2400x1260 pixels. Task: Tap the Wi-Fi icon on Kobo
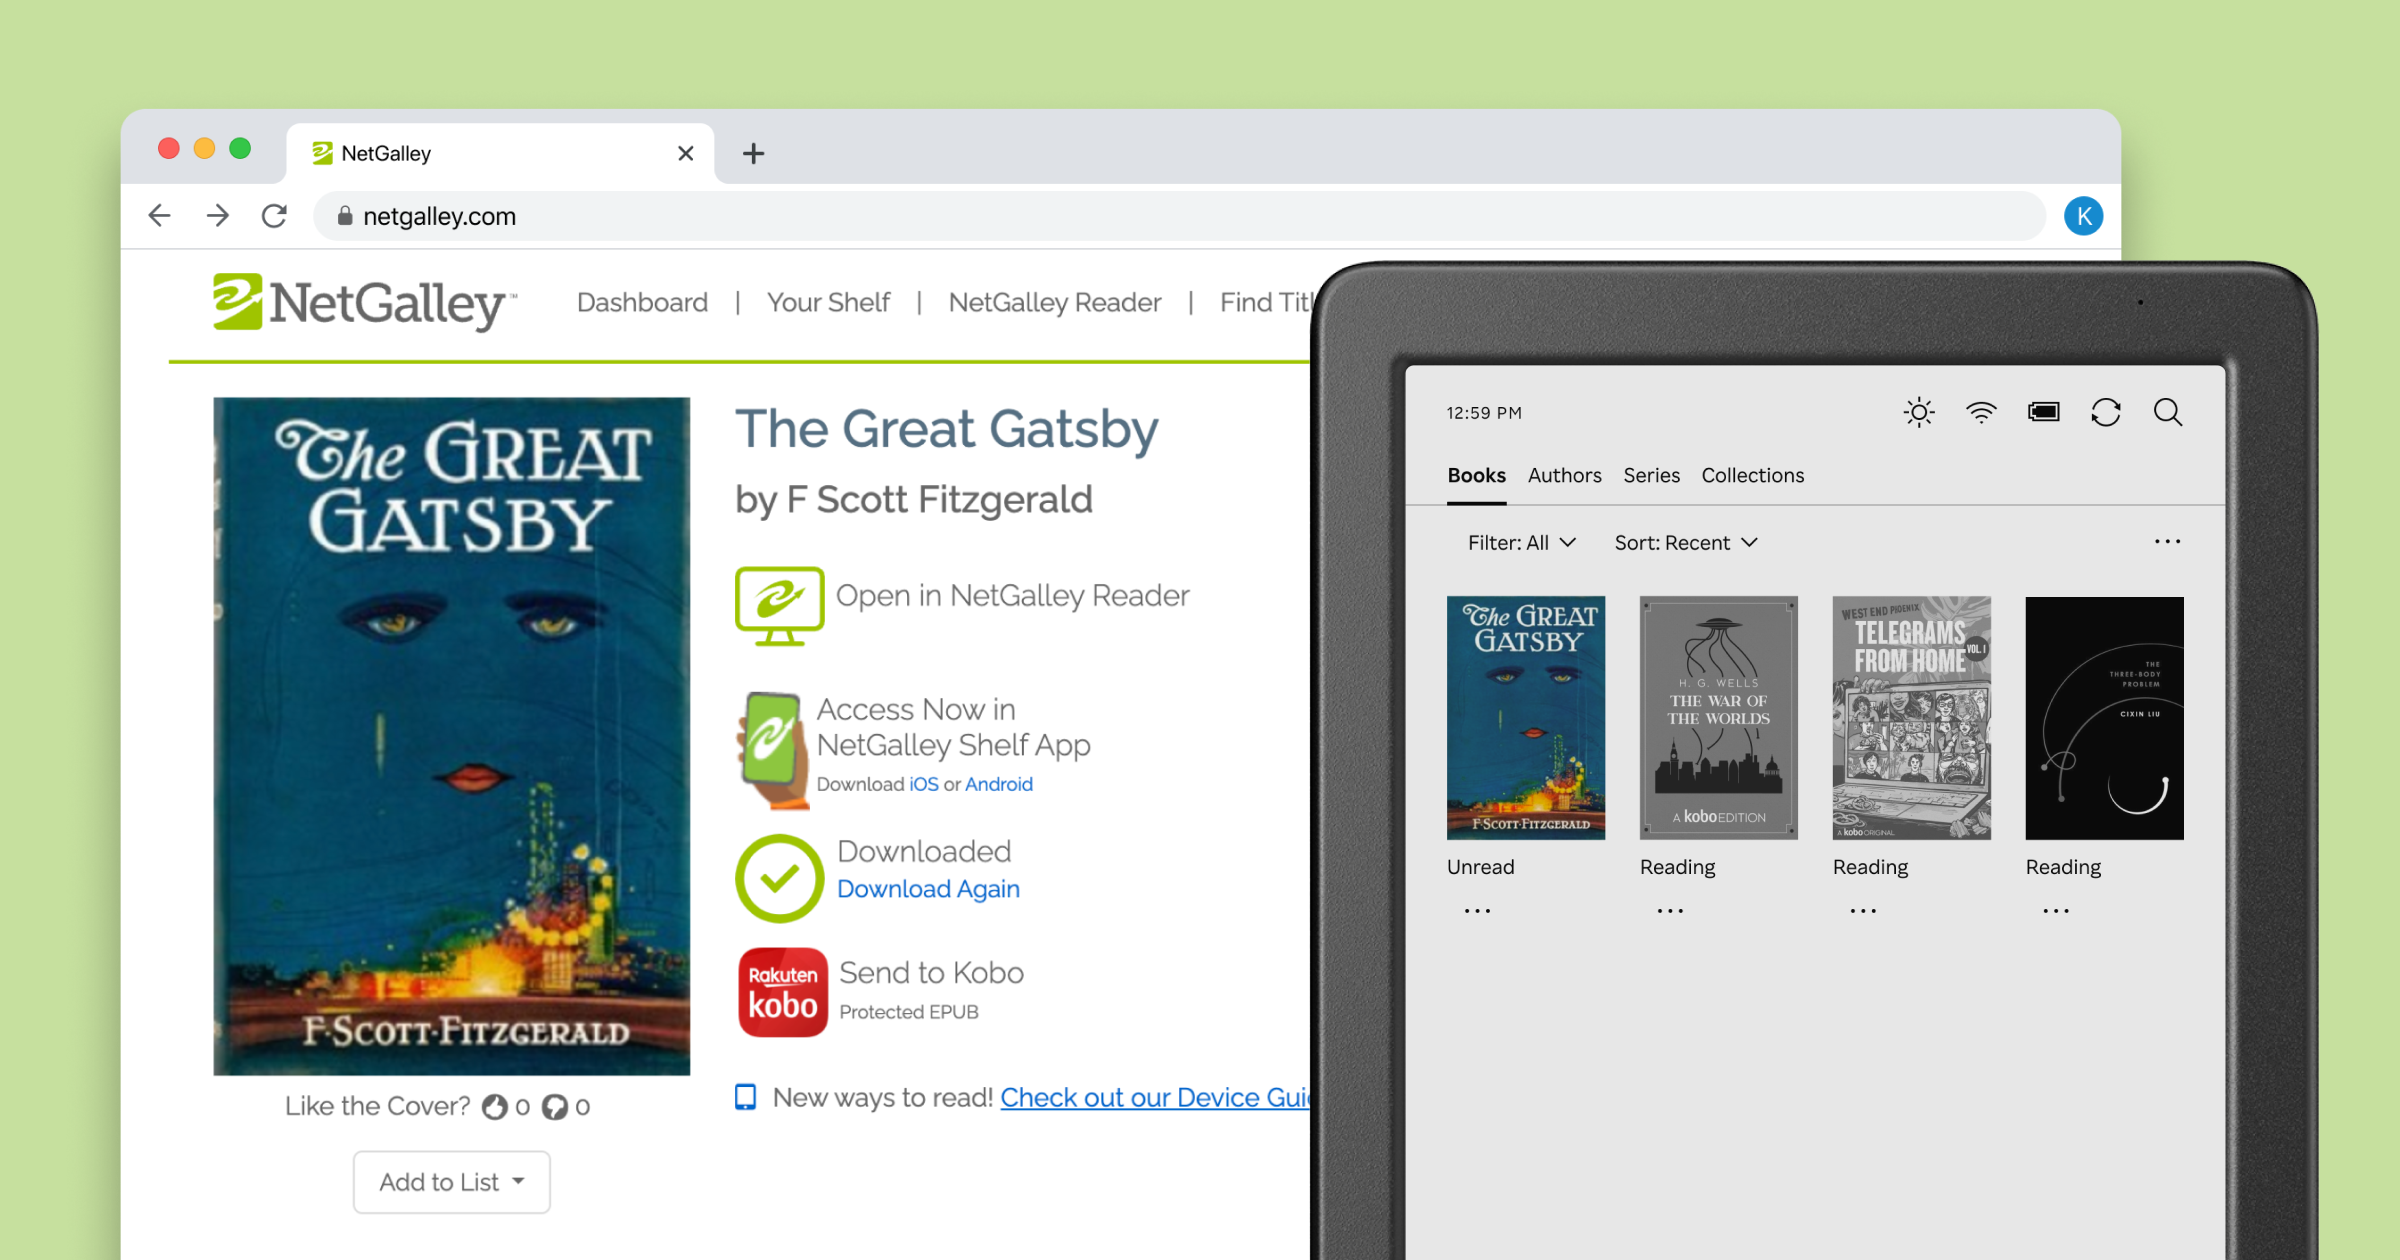coord(1981,412)
